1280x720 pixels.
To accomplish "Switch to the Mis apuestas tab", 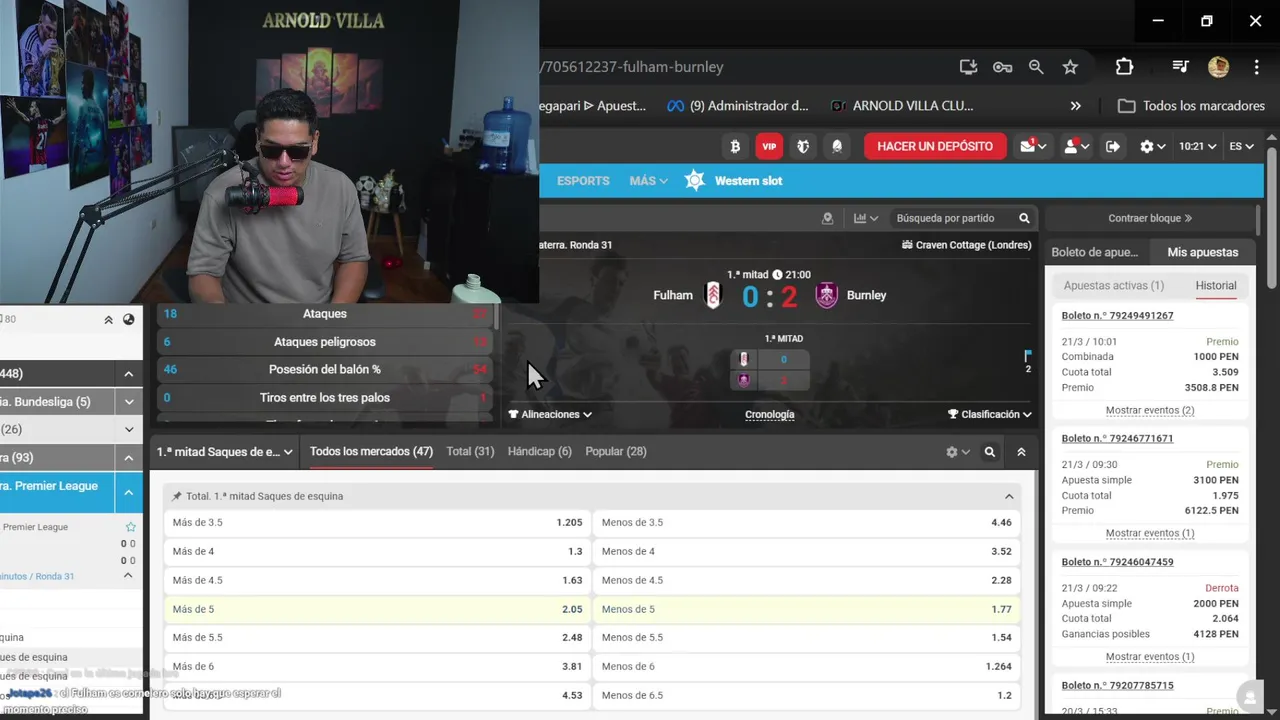I will (x=1202, y=252).
